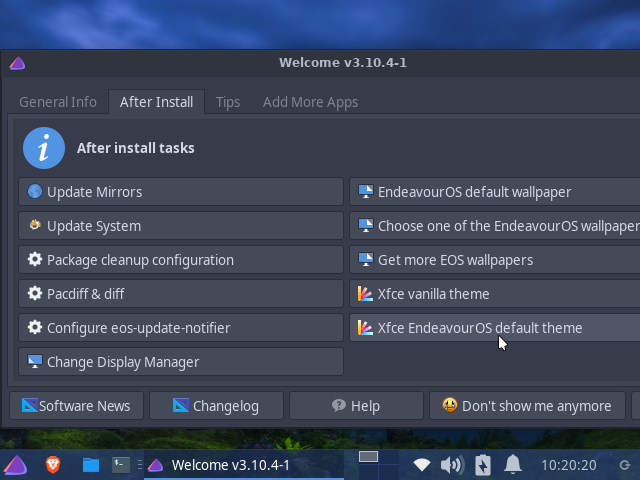Click Don't show me anymore
Viewport: 640px width, 480px height.
(527, 406)
